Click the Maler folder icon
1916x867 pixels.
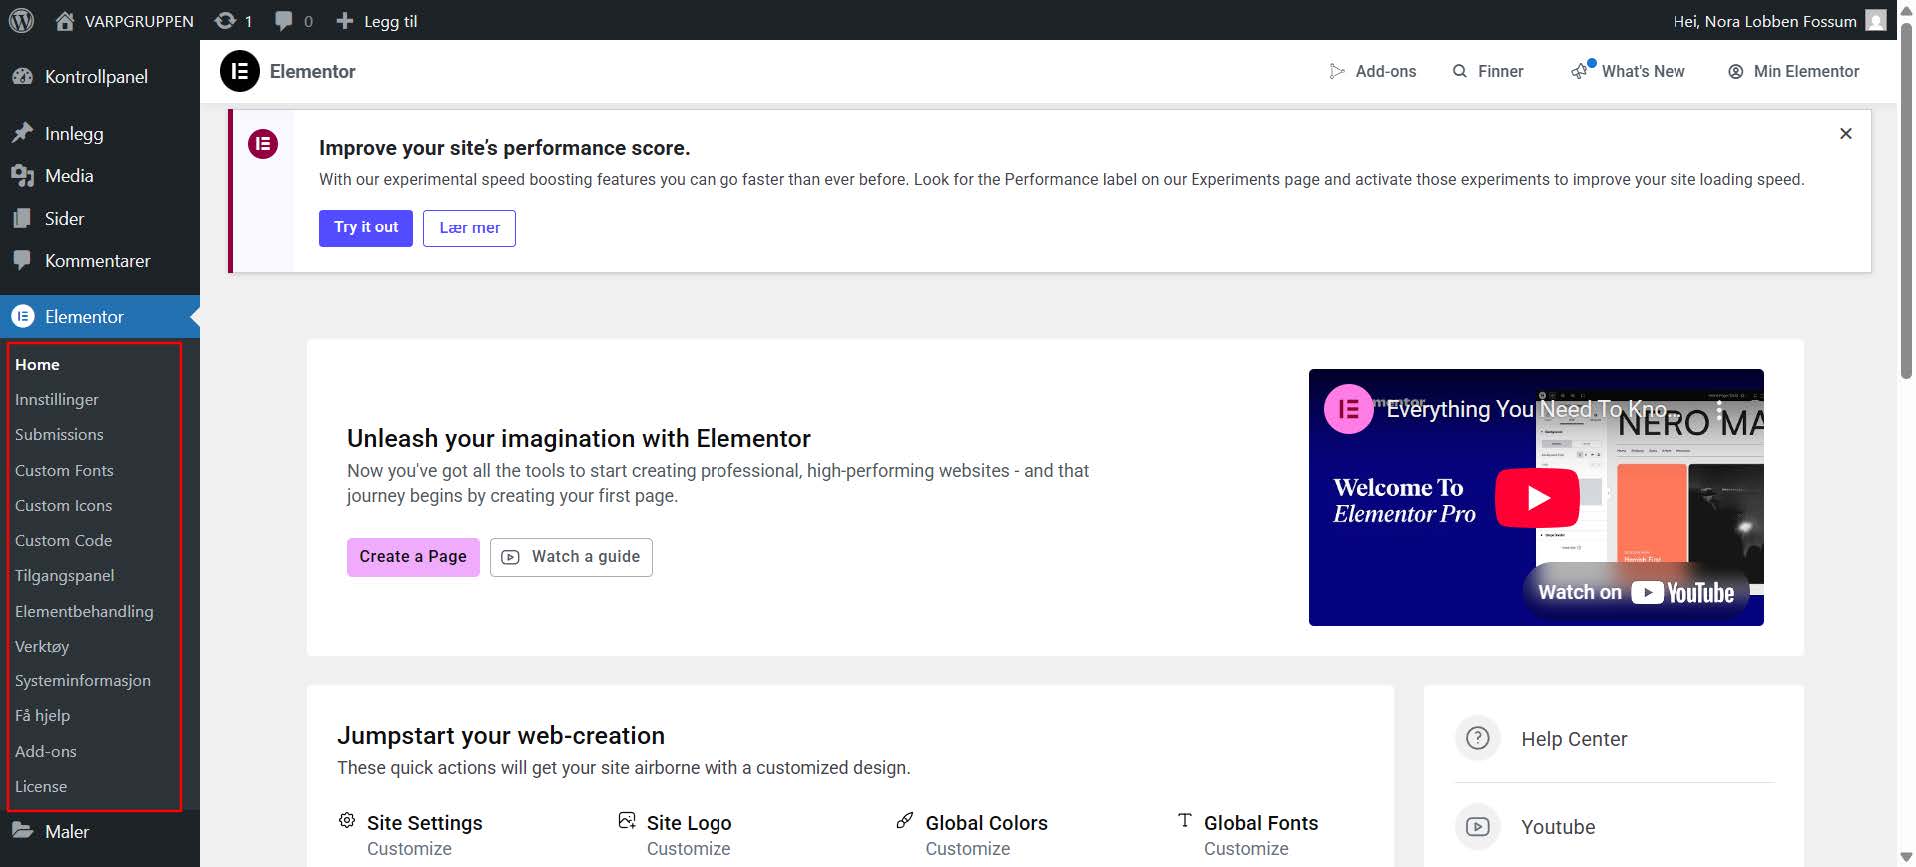click(x=22, y=830)
